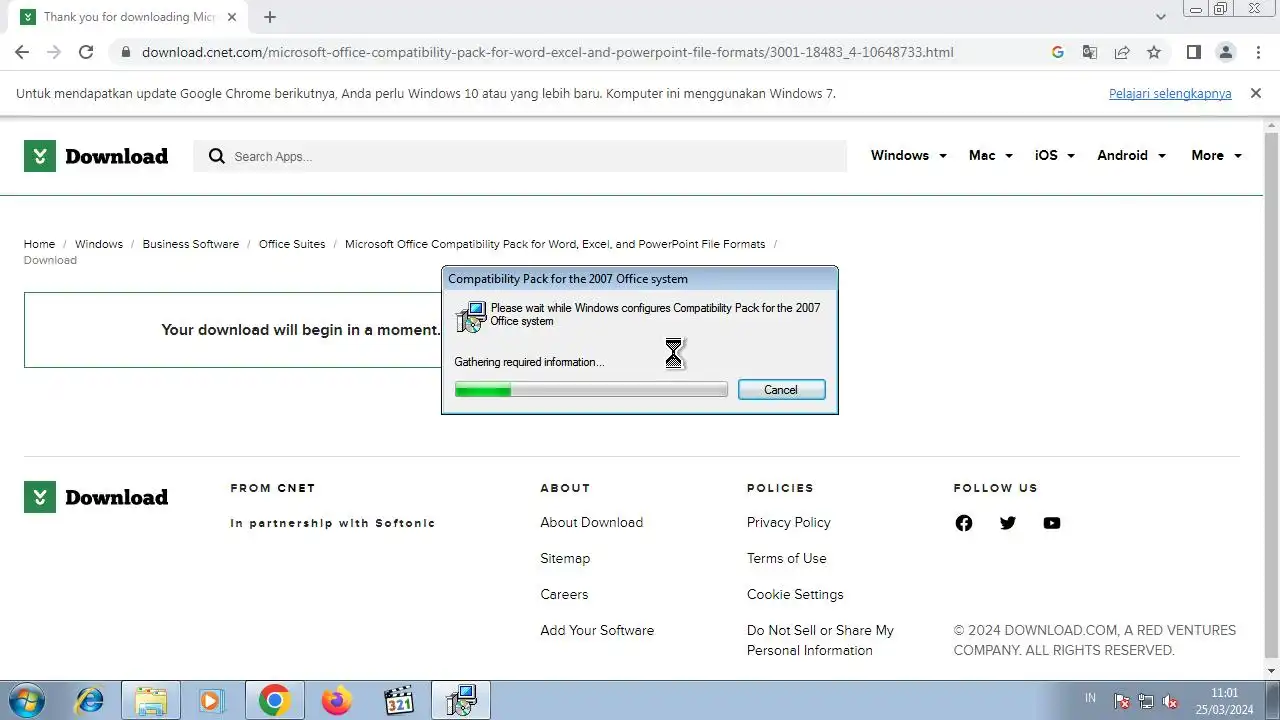Image resolution: width=1280 pixels, height=720 pixels.
Task: Open About Download link
Action: tap(591, 522)
